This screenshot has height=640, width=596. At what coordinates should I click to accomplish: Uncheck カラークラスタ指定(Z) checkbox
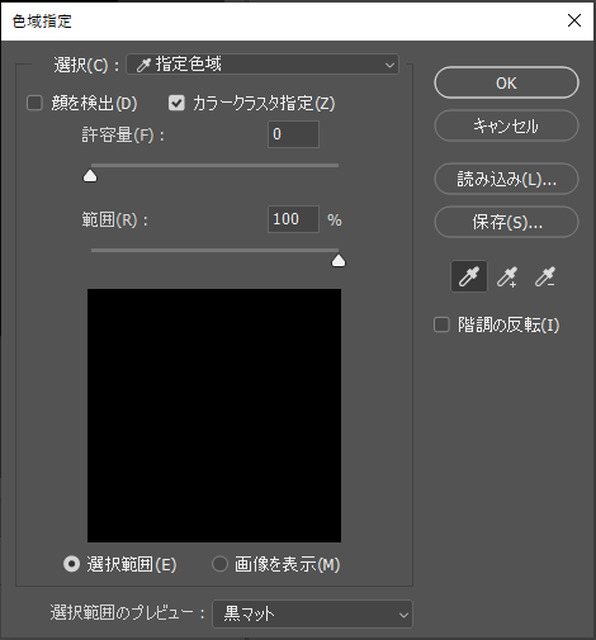click(x=176, y=103)
